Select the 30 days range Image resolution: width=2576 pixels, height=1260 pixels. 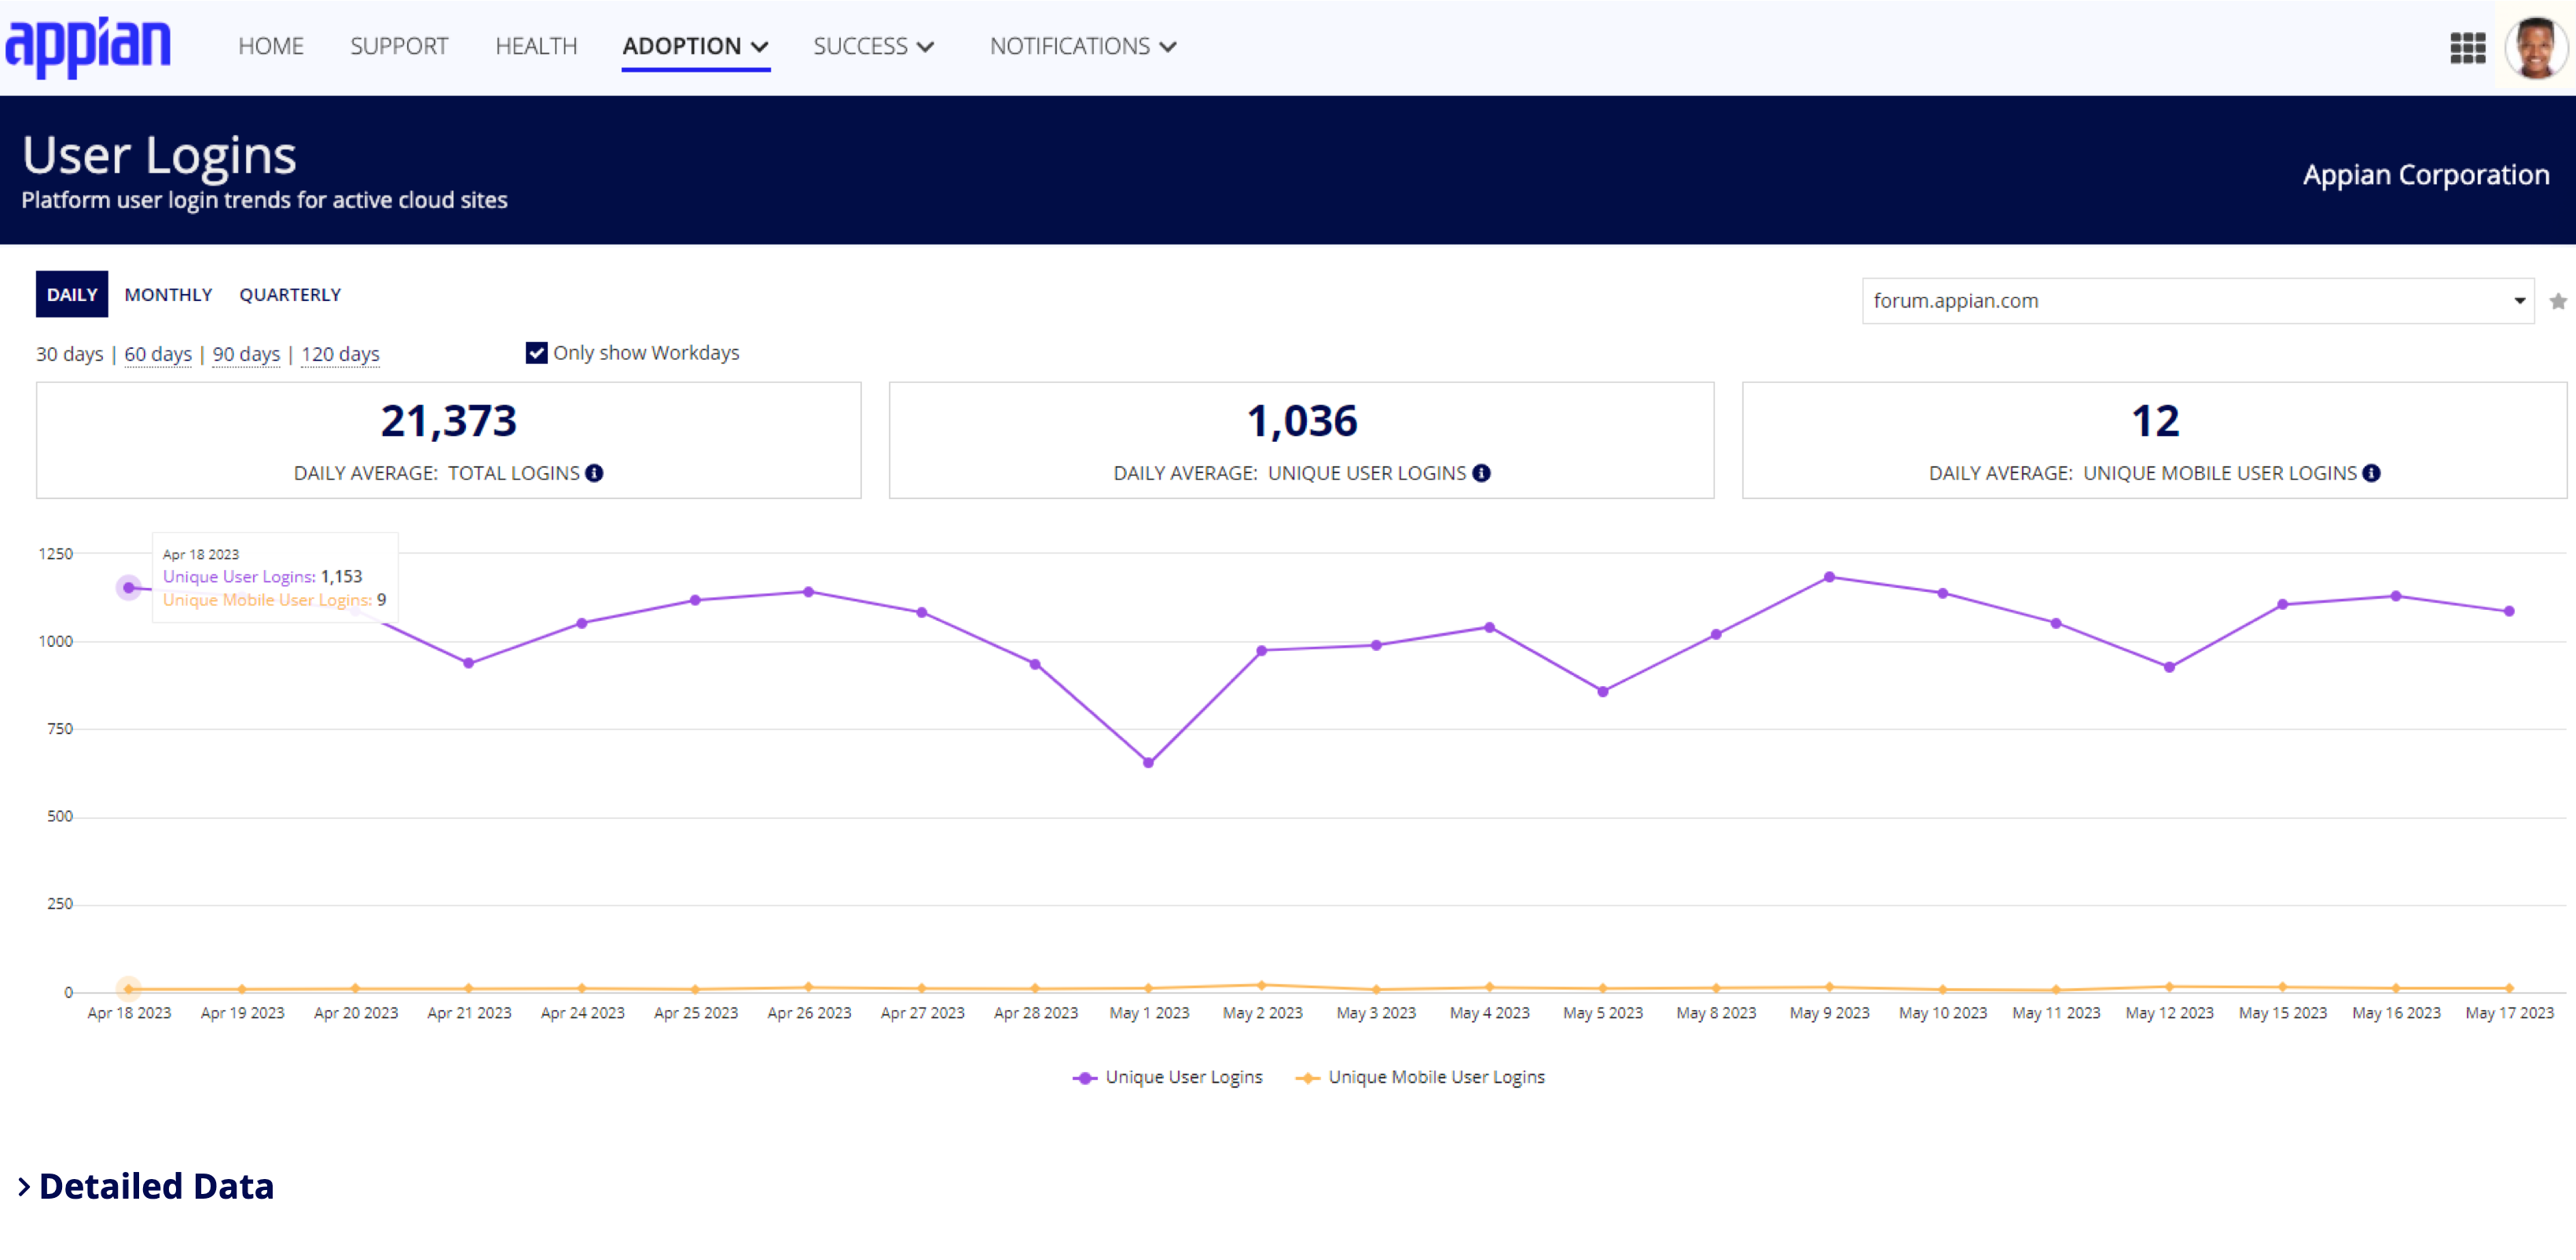pos(70,354)
